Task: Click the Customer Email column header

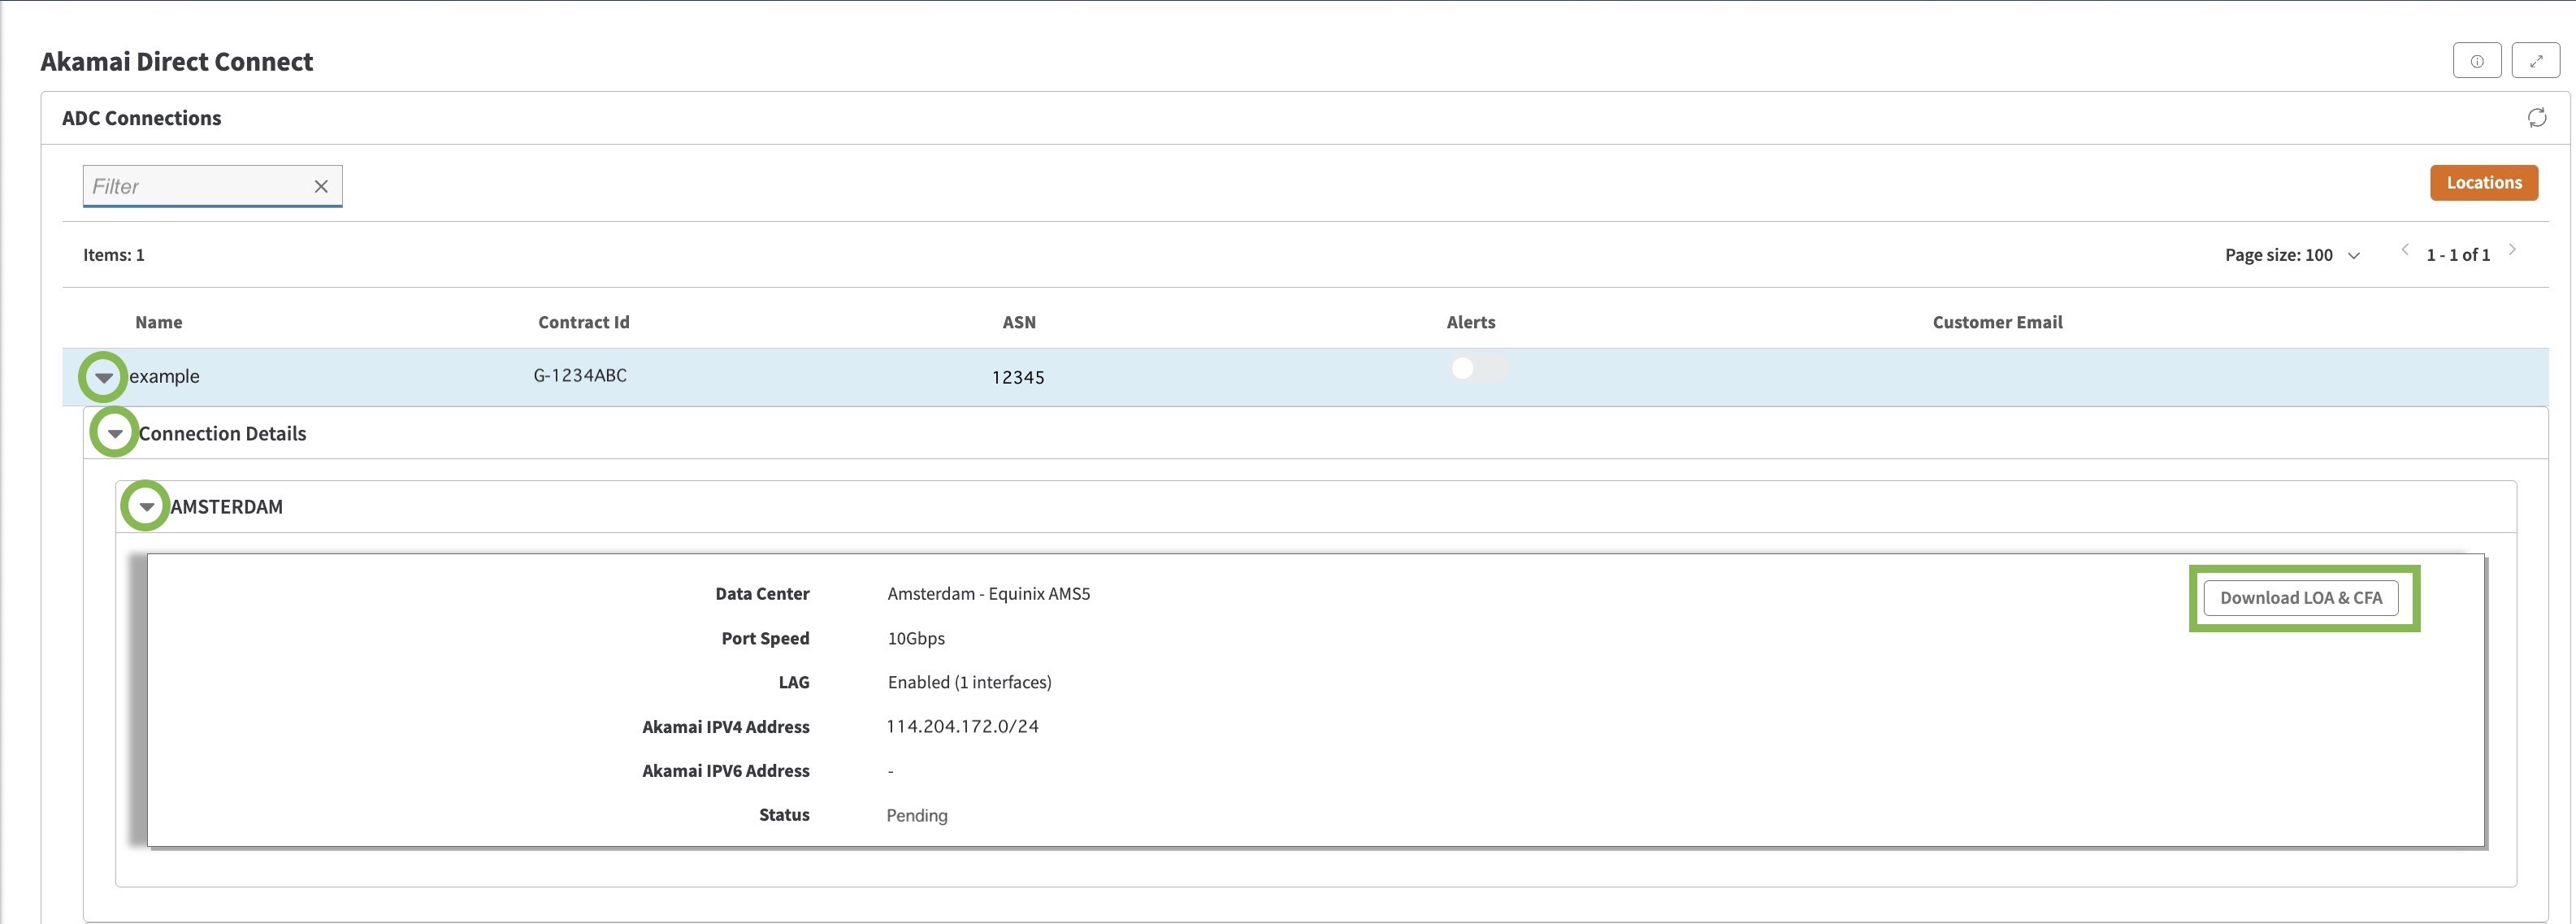Action: (1996, 322)
